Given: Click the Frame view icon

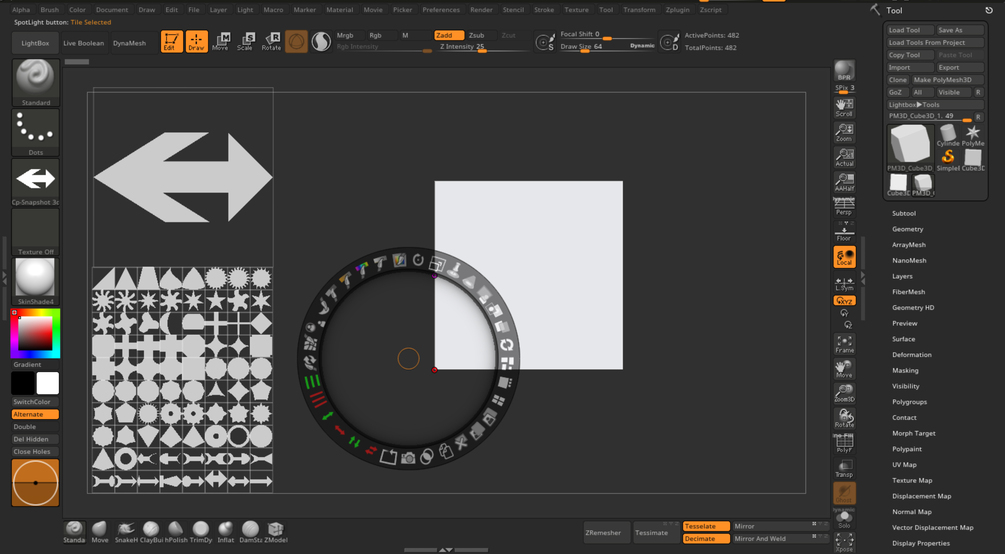Looking at the screenshot, I should tap(844, 344).
